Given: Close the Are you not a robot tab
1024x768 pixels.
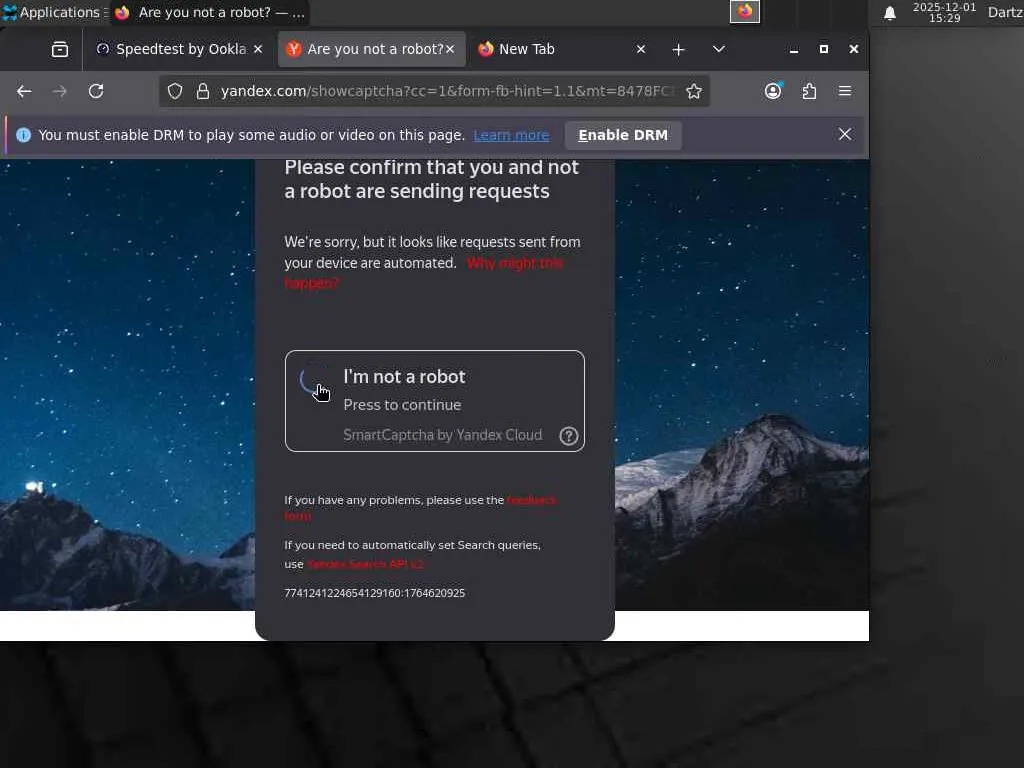Looking at the screenshot, I should coord(450,49).
